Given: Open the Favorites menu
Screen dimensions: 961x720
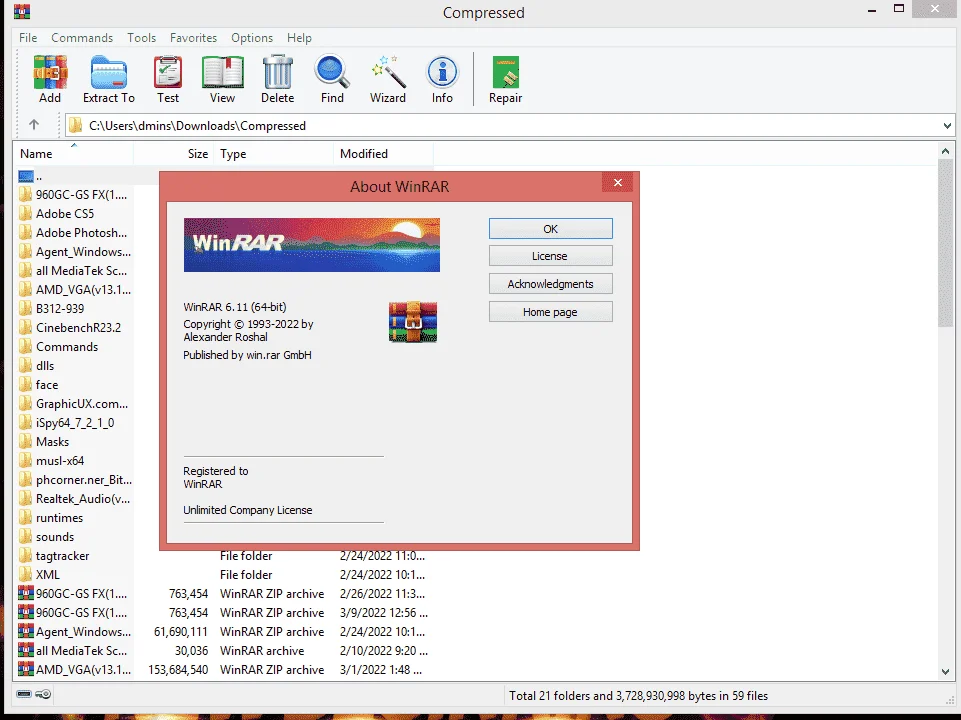Looking at the screenshot, I should [x=193, y=37].
